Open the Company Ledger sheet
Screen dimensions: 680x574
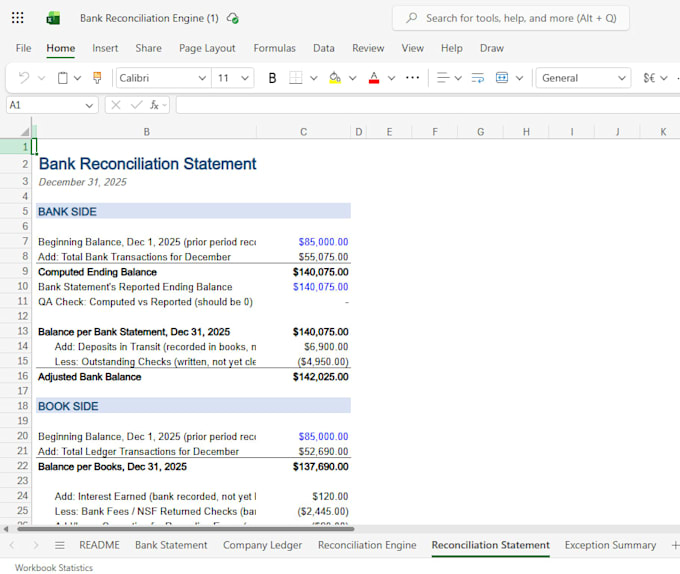coord(262,545)
